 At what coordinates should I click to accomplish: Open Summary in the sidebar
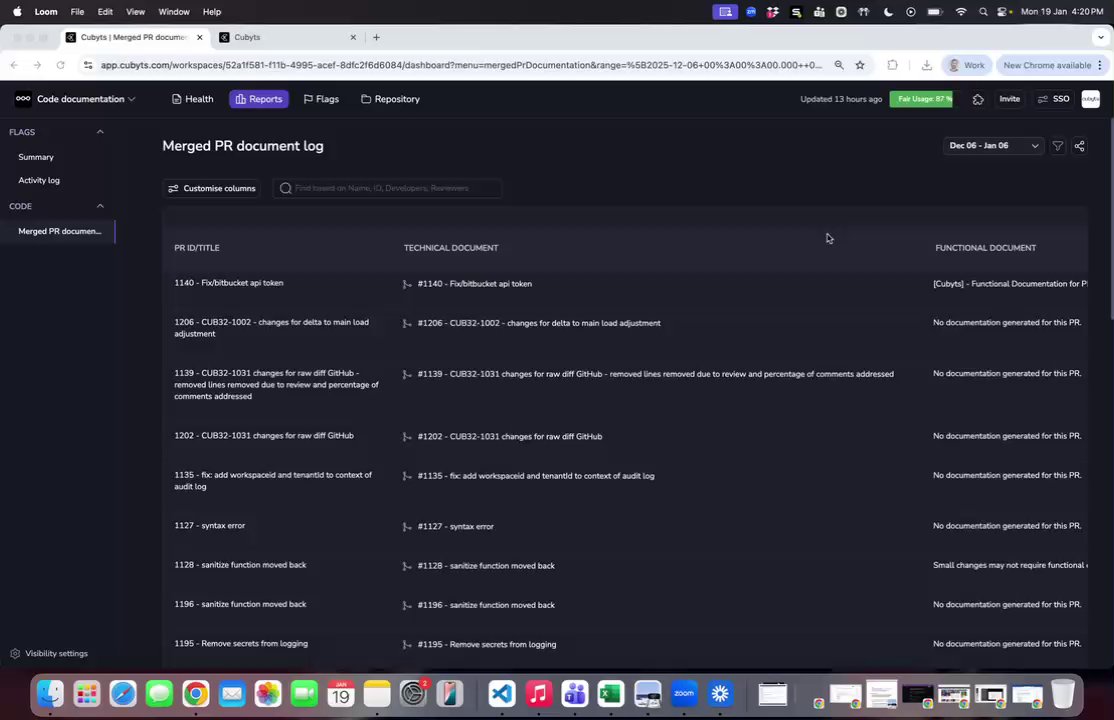[36, 157]
